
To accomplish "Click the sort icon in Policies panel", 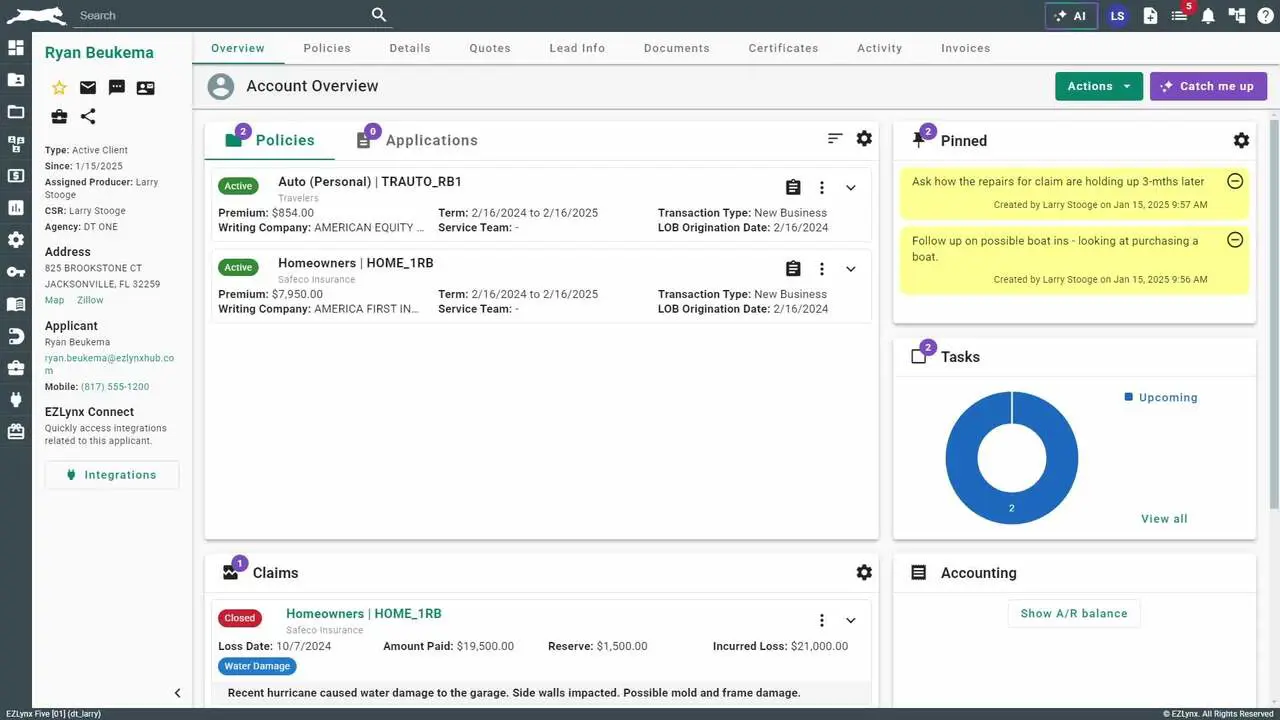I will click(835, 139).
